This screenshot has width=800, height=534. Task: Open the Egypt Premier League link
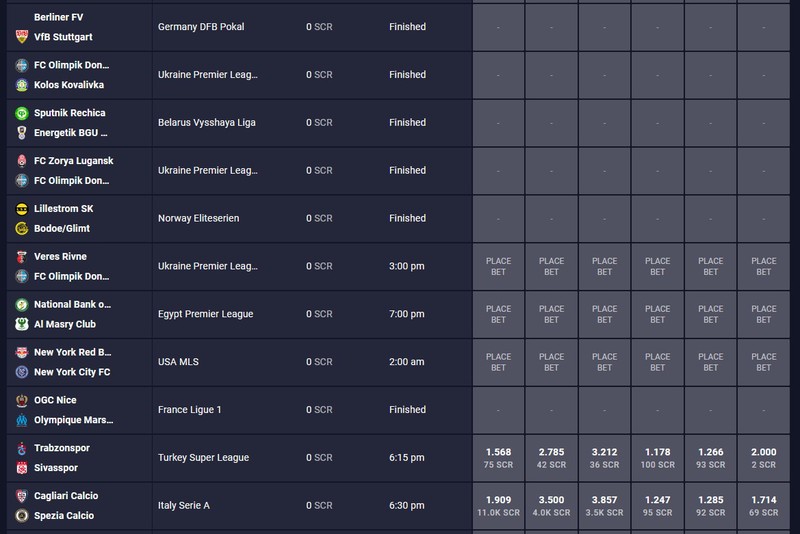pos(206,314)
